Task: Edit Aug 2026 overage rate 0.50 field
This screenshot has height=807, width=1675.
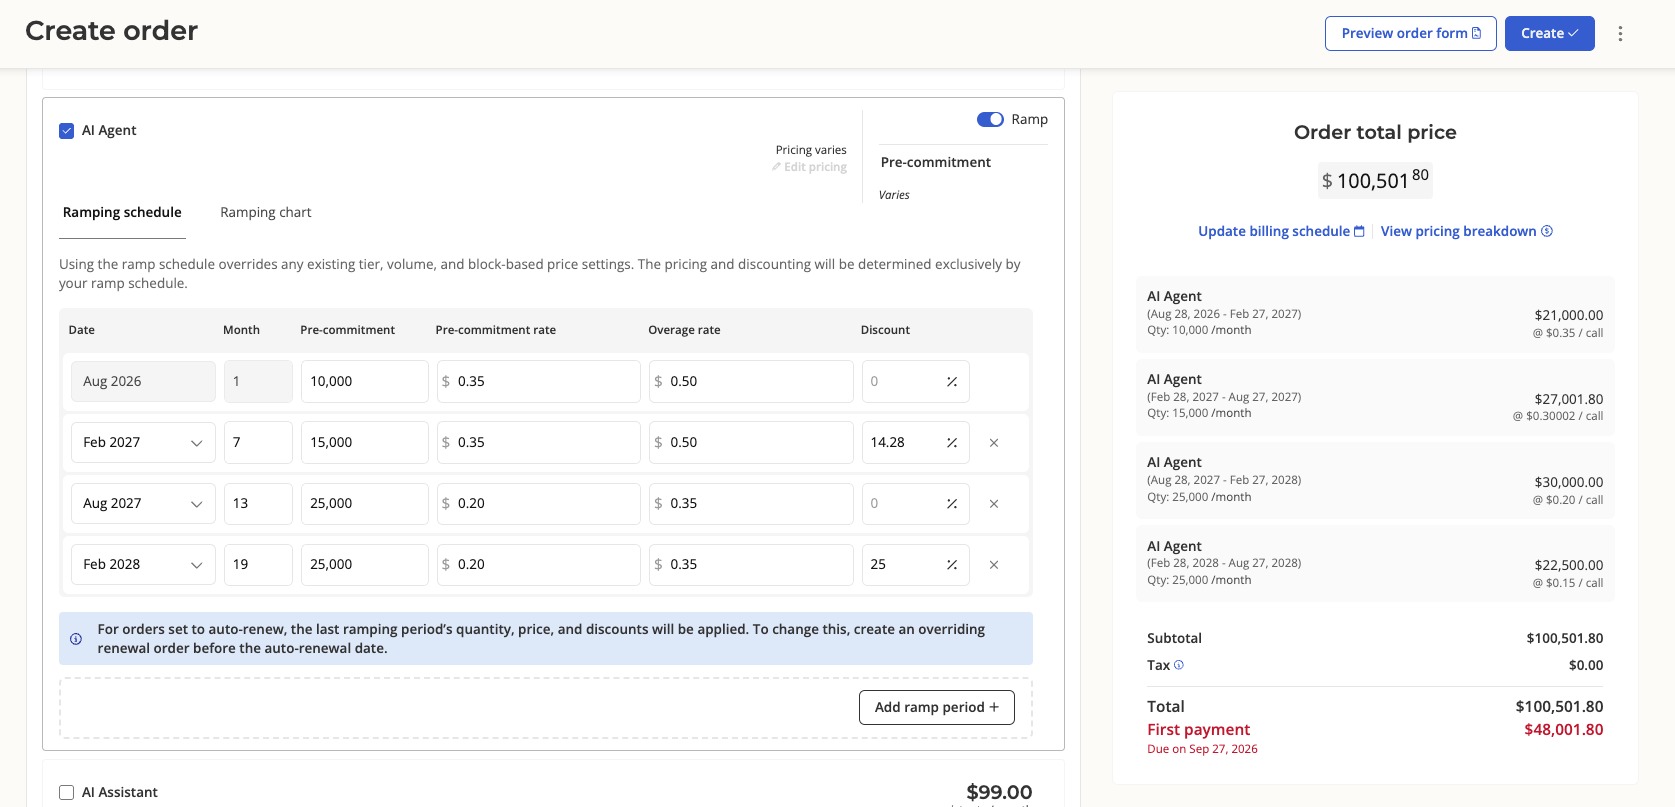Action: pyautogui.click(x=751, y=381)
